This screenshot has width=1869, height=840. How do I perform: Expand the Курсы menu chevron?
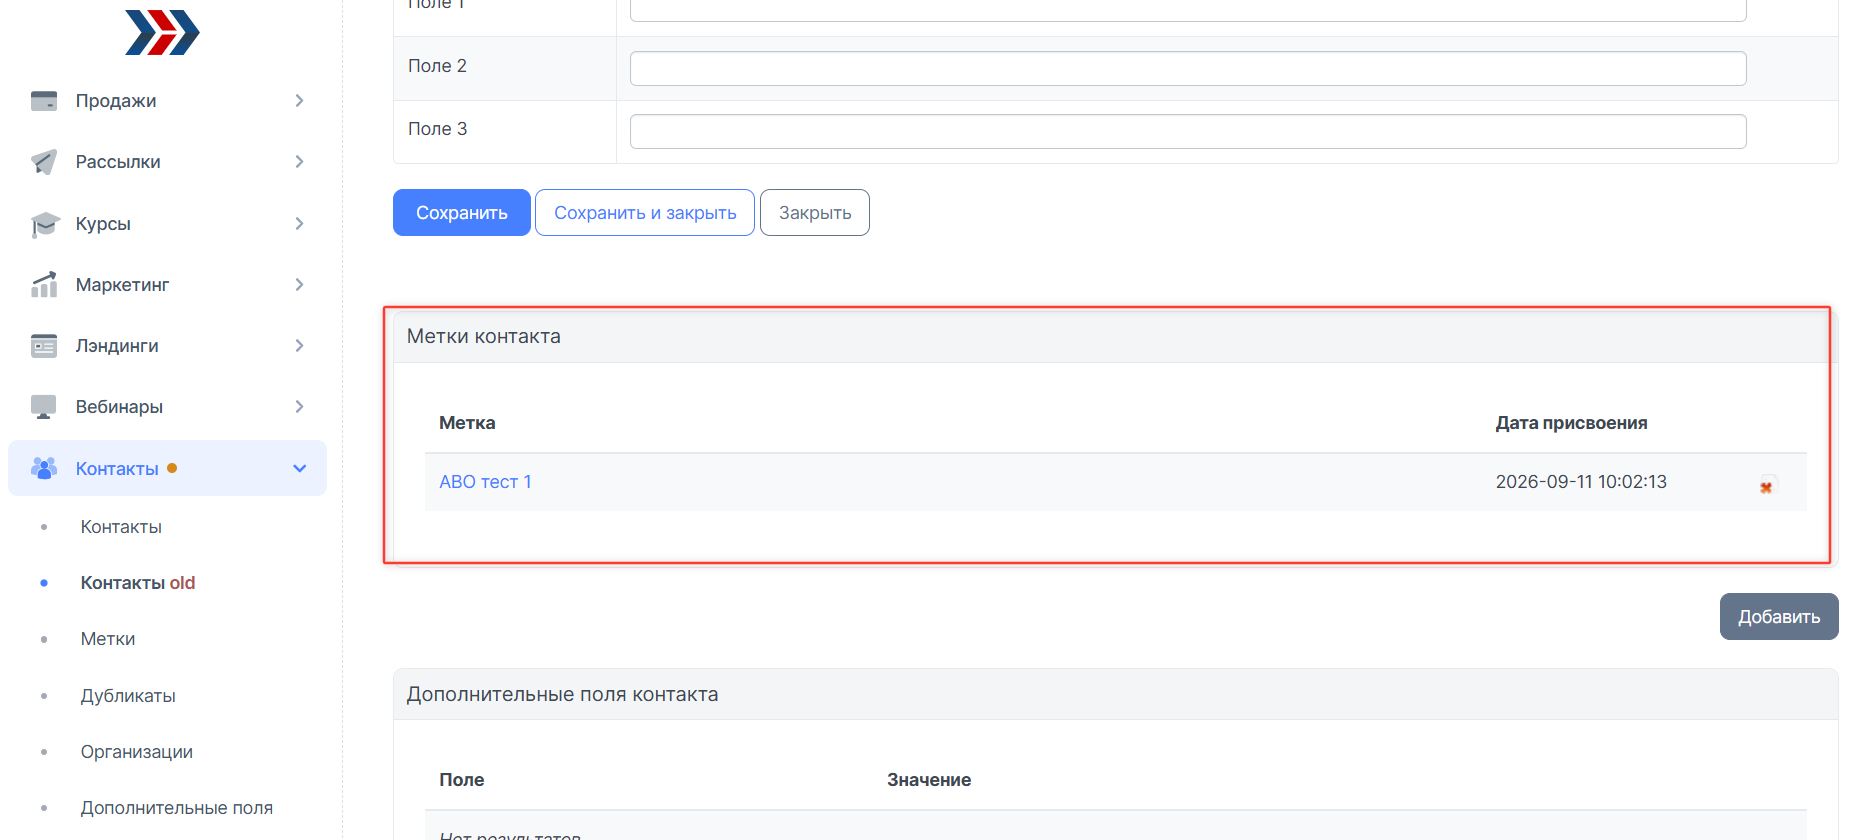[x=299, y=224]
